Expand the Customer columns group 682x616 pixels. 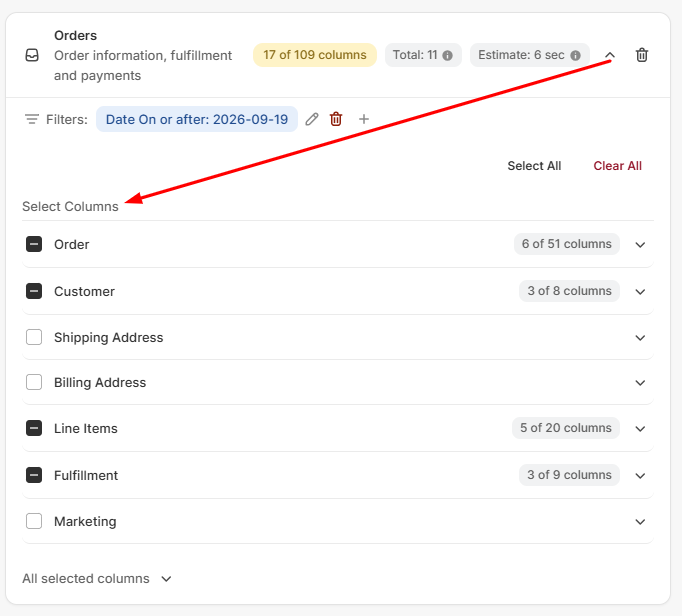640,291
